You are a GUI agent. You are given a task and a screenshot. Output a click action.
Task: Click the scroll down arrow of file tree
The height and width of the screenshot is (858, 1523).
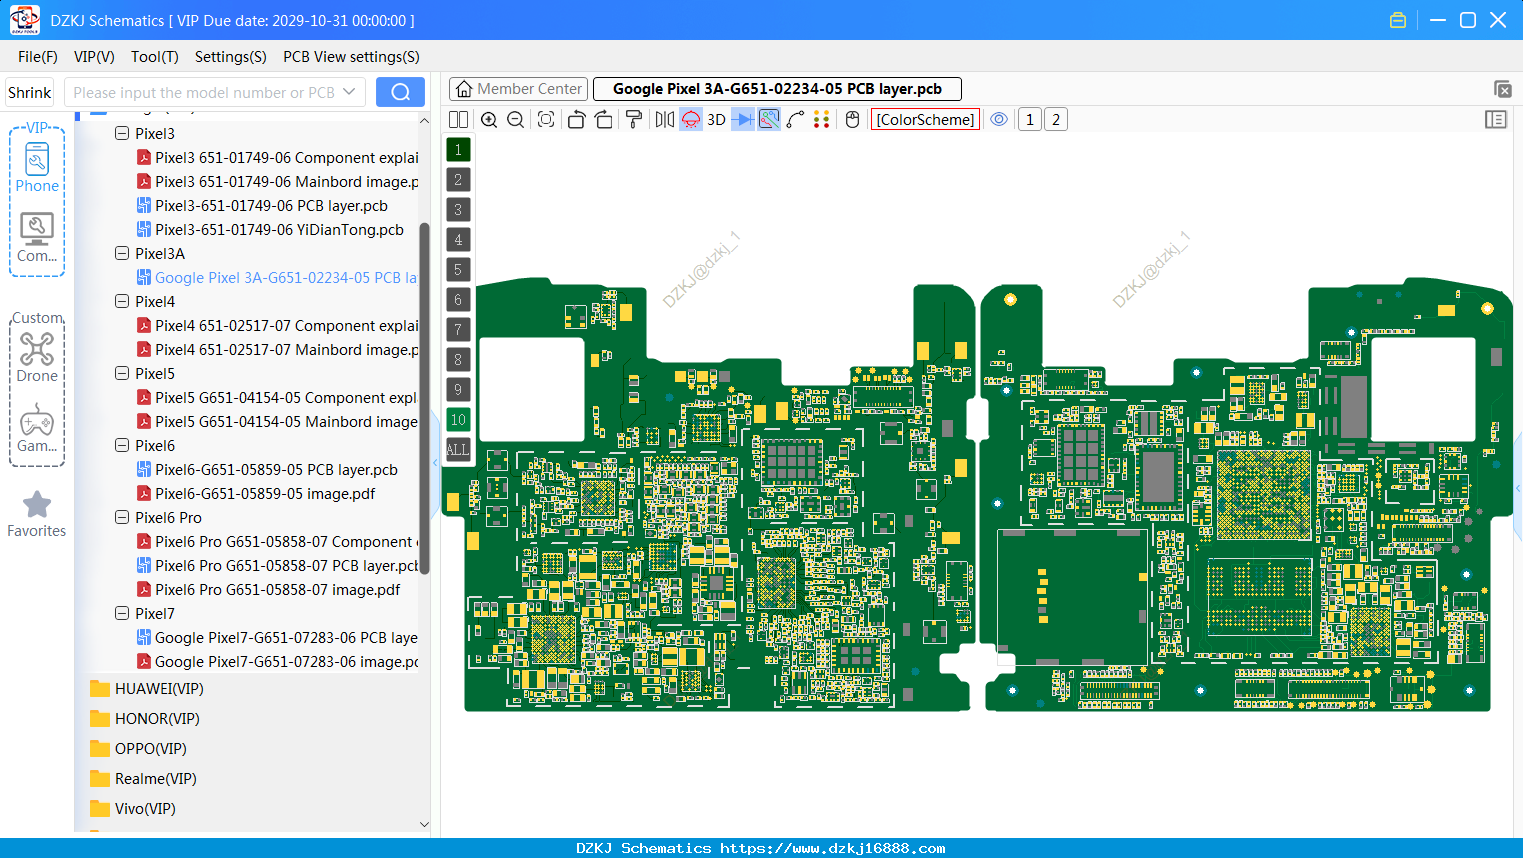point(424,824)
